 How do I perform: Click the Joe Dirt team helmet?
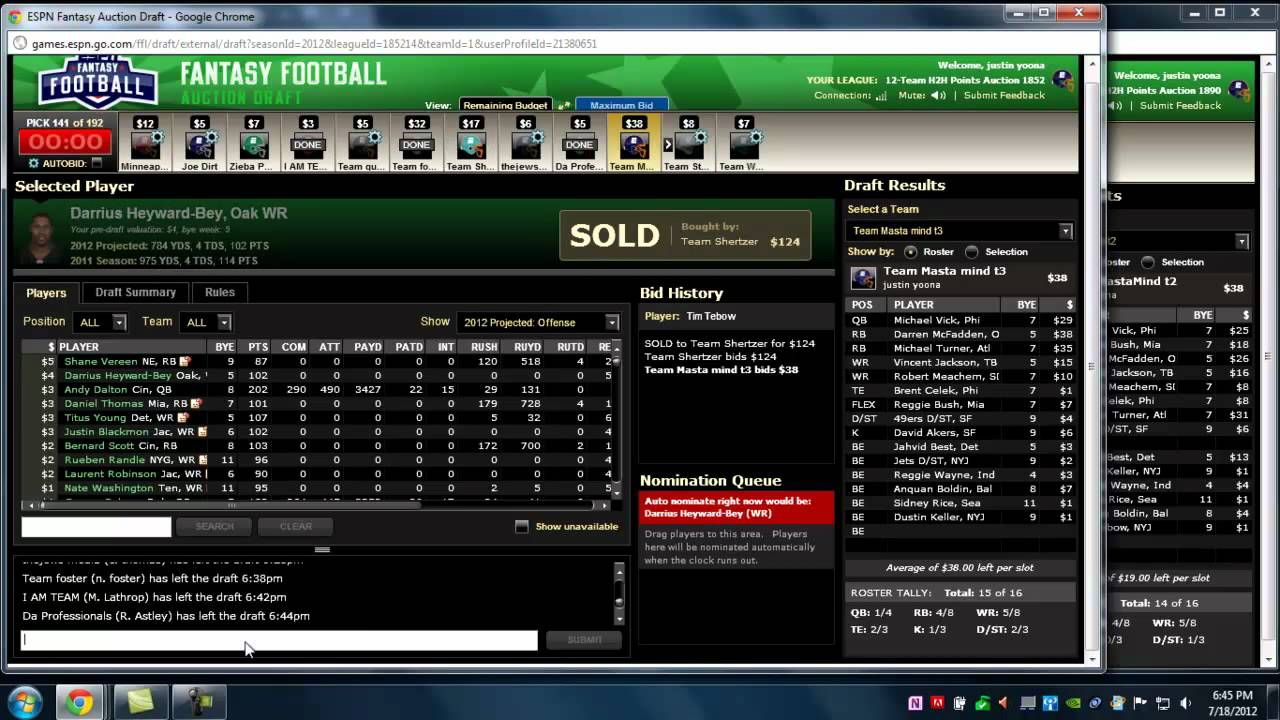(x=199, y=146)
